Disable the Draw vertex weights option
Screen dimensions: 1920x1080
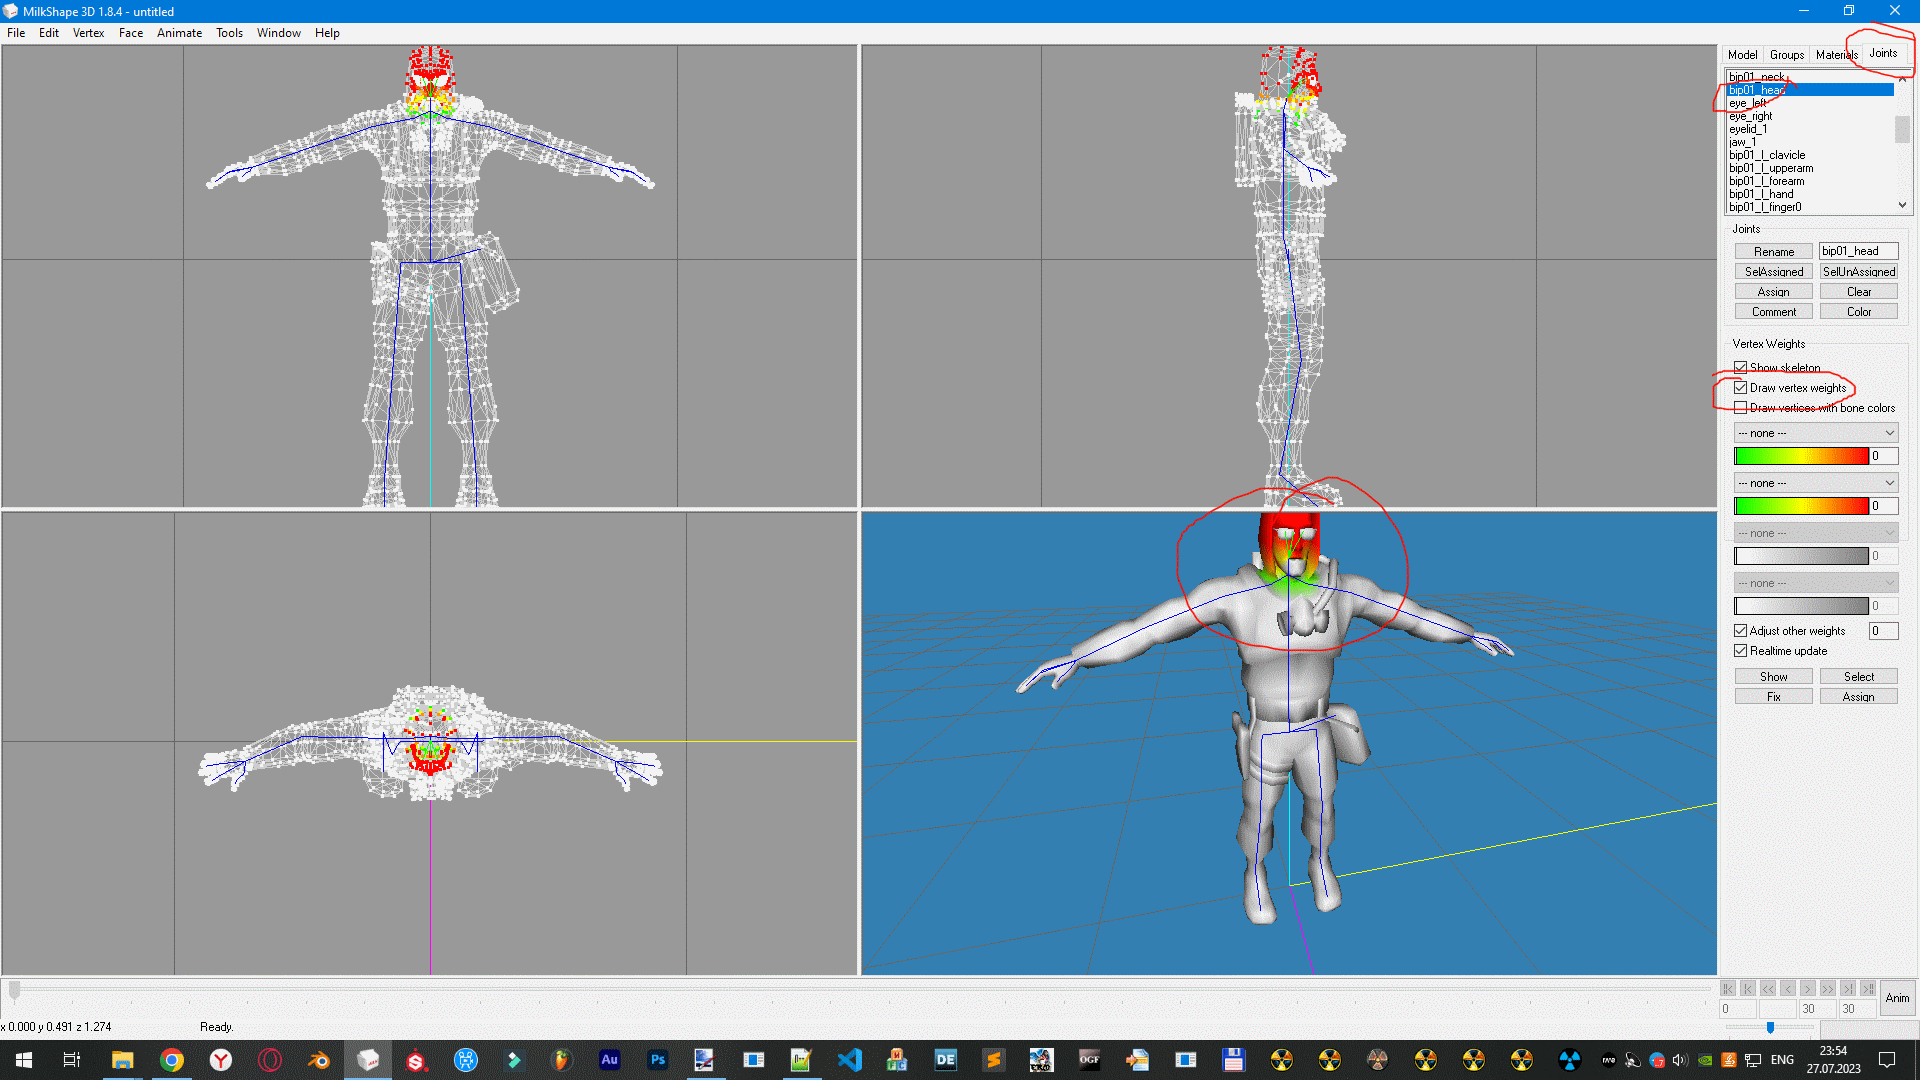[x=1741, y=388]
